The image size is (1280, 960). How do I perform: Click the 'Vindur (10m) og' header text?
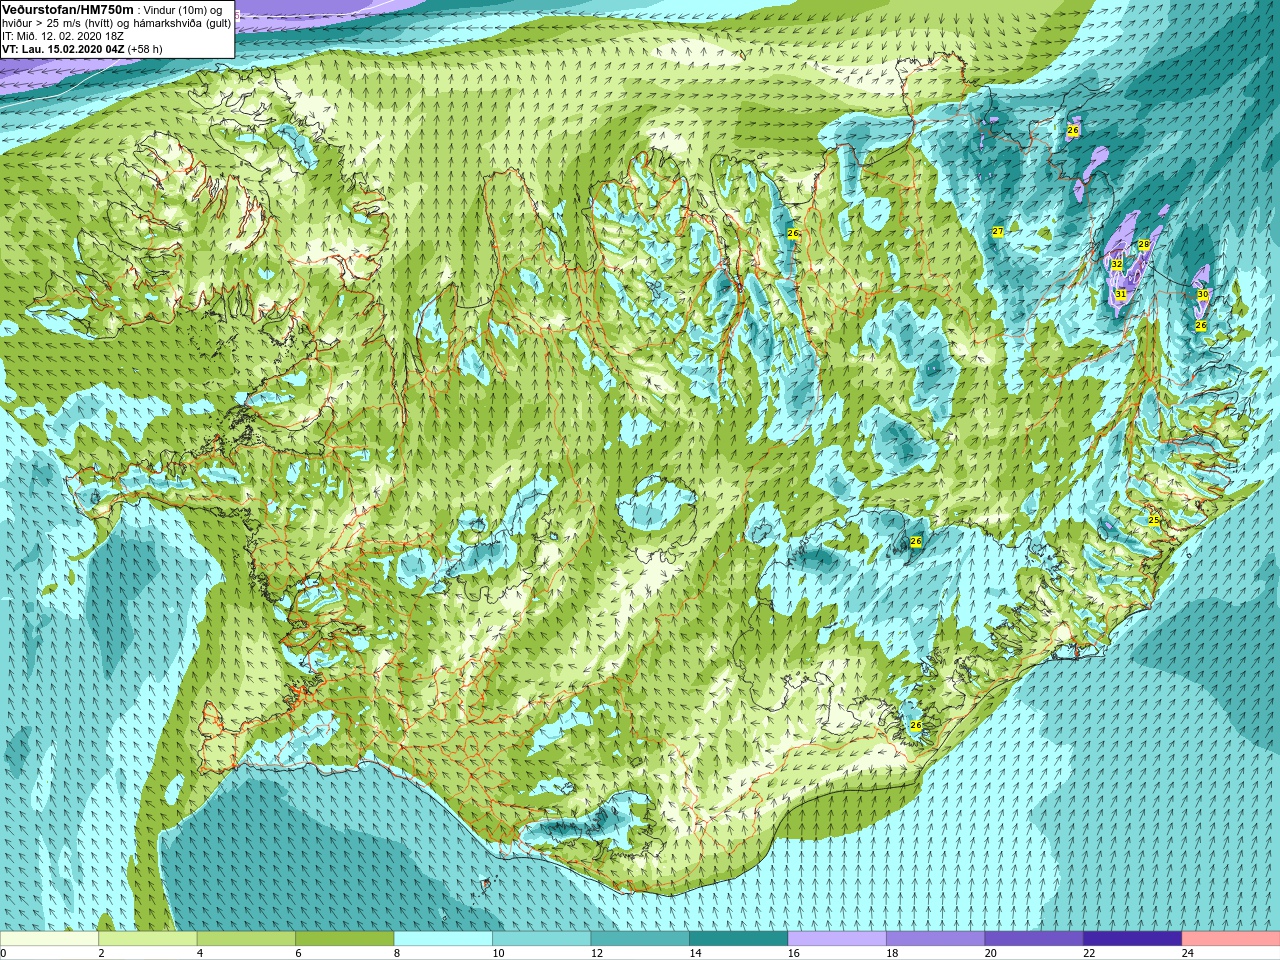coord(183,10)
